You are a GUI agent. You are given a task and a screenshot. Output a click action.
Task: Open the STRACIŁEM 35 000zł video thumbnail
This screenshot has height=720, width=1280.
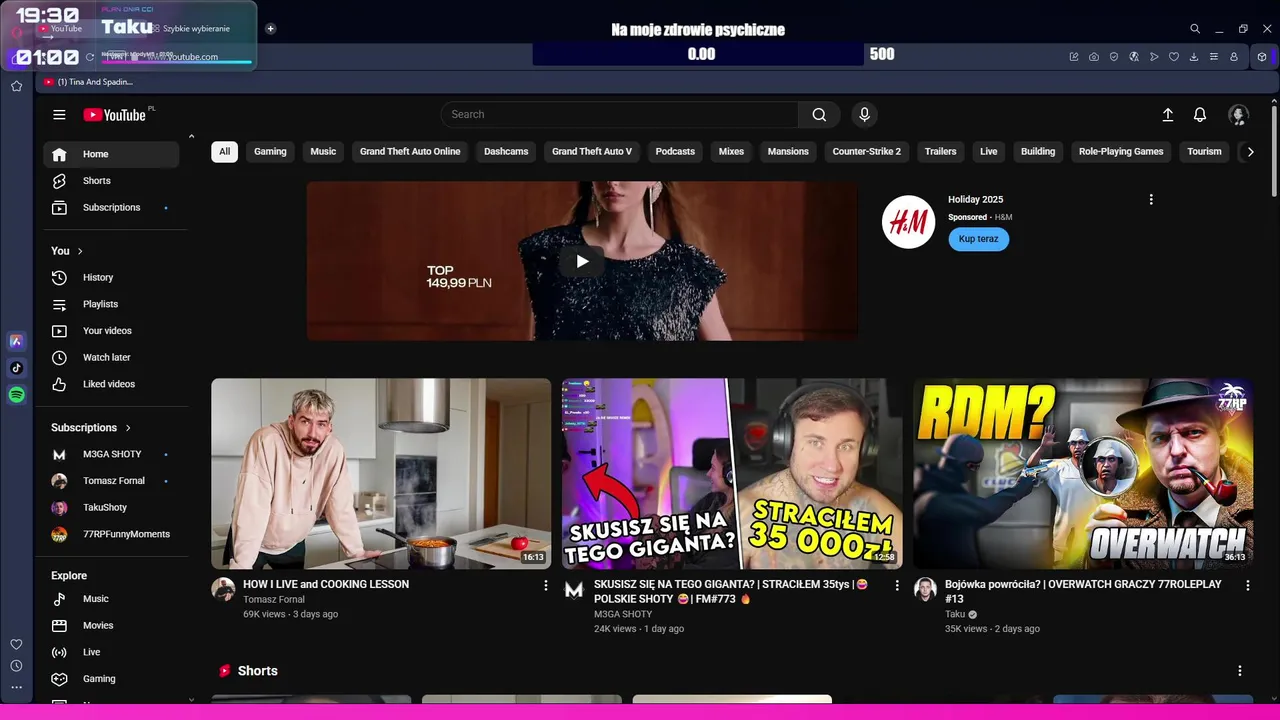(732, 474)
